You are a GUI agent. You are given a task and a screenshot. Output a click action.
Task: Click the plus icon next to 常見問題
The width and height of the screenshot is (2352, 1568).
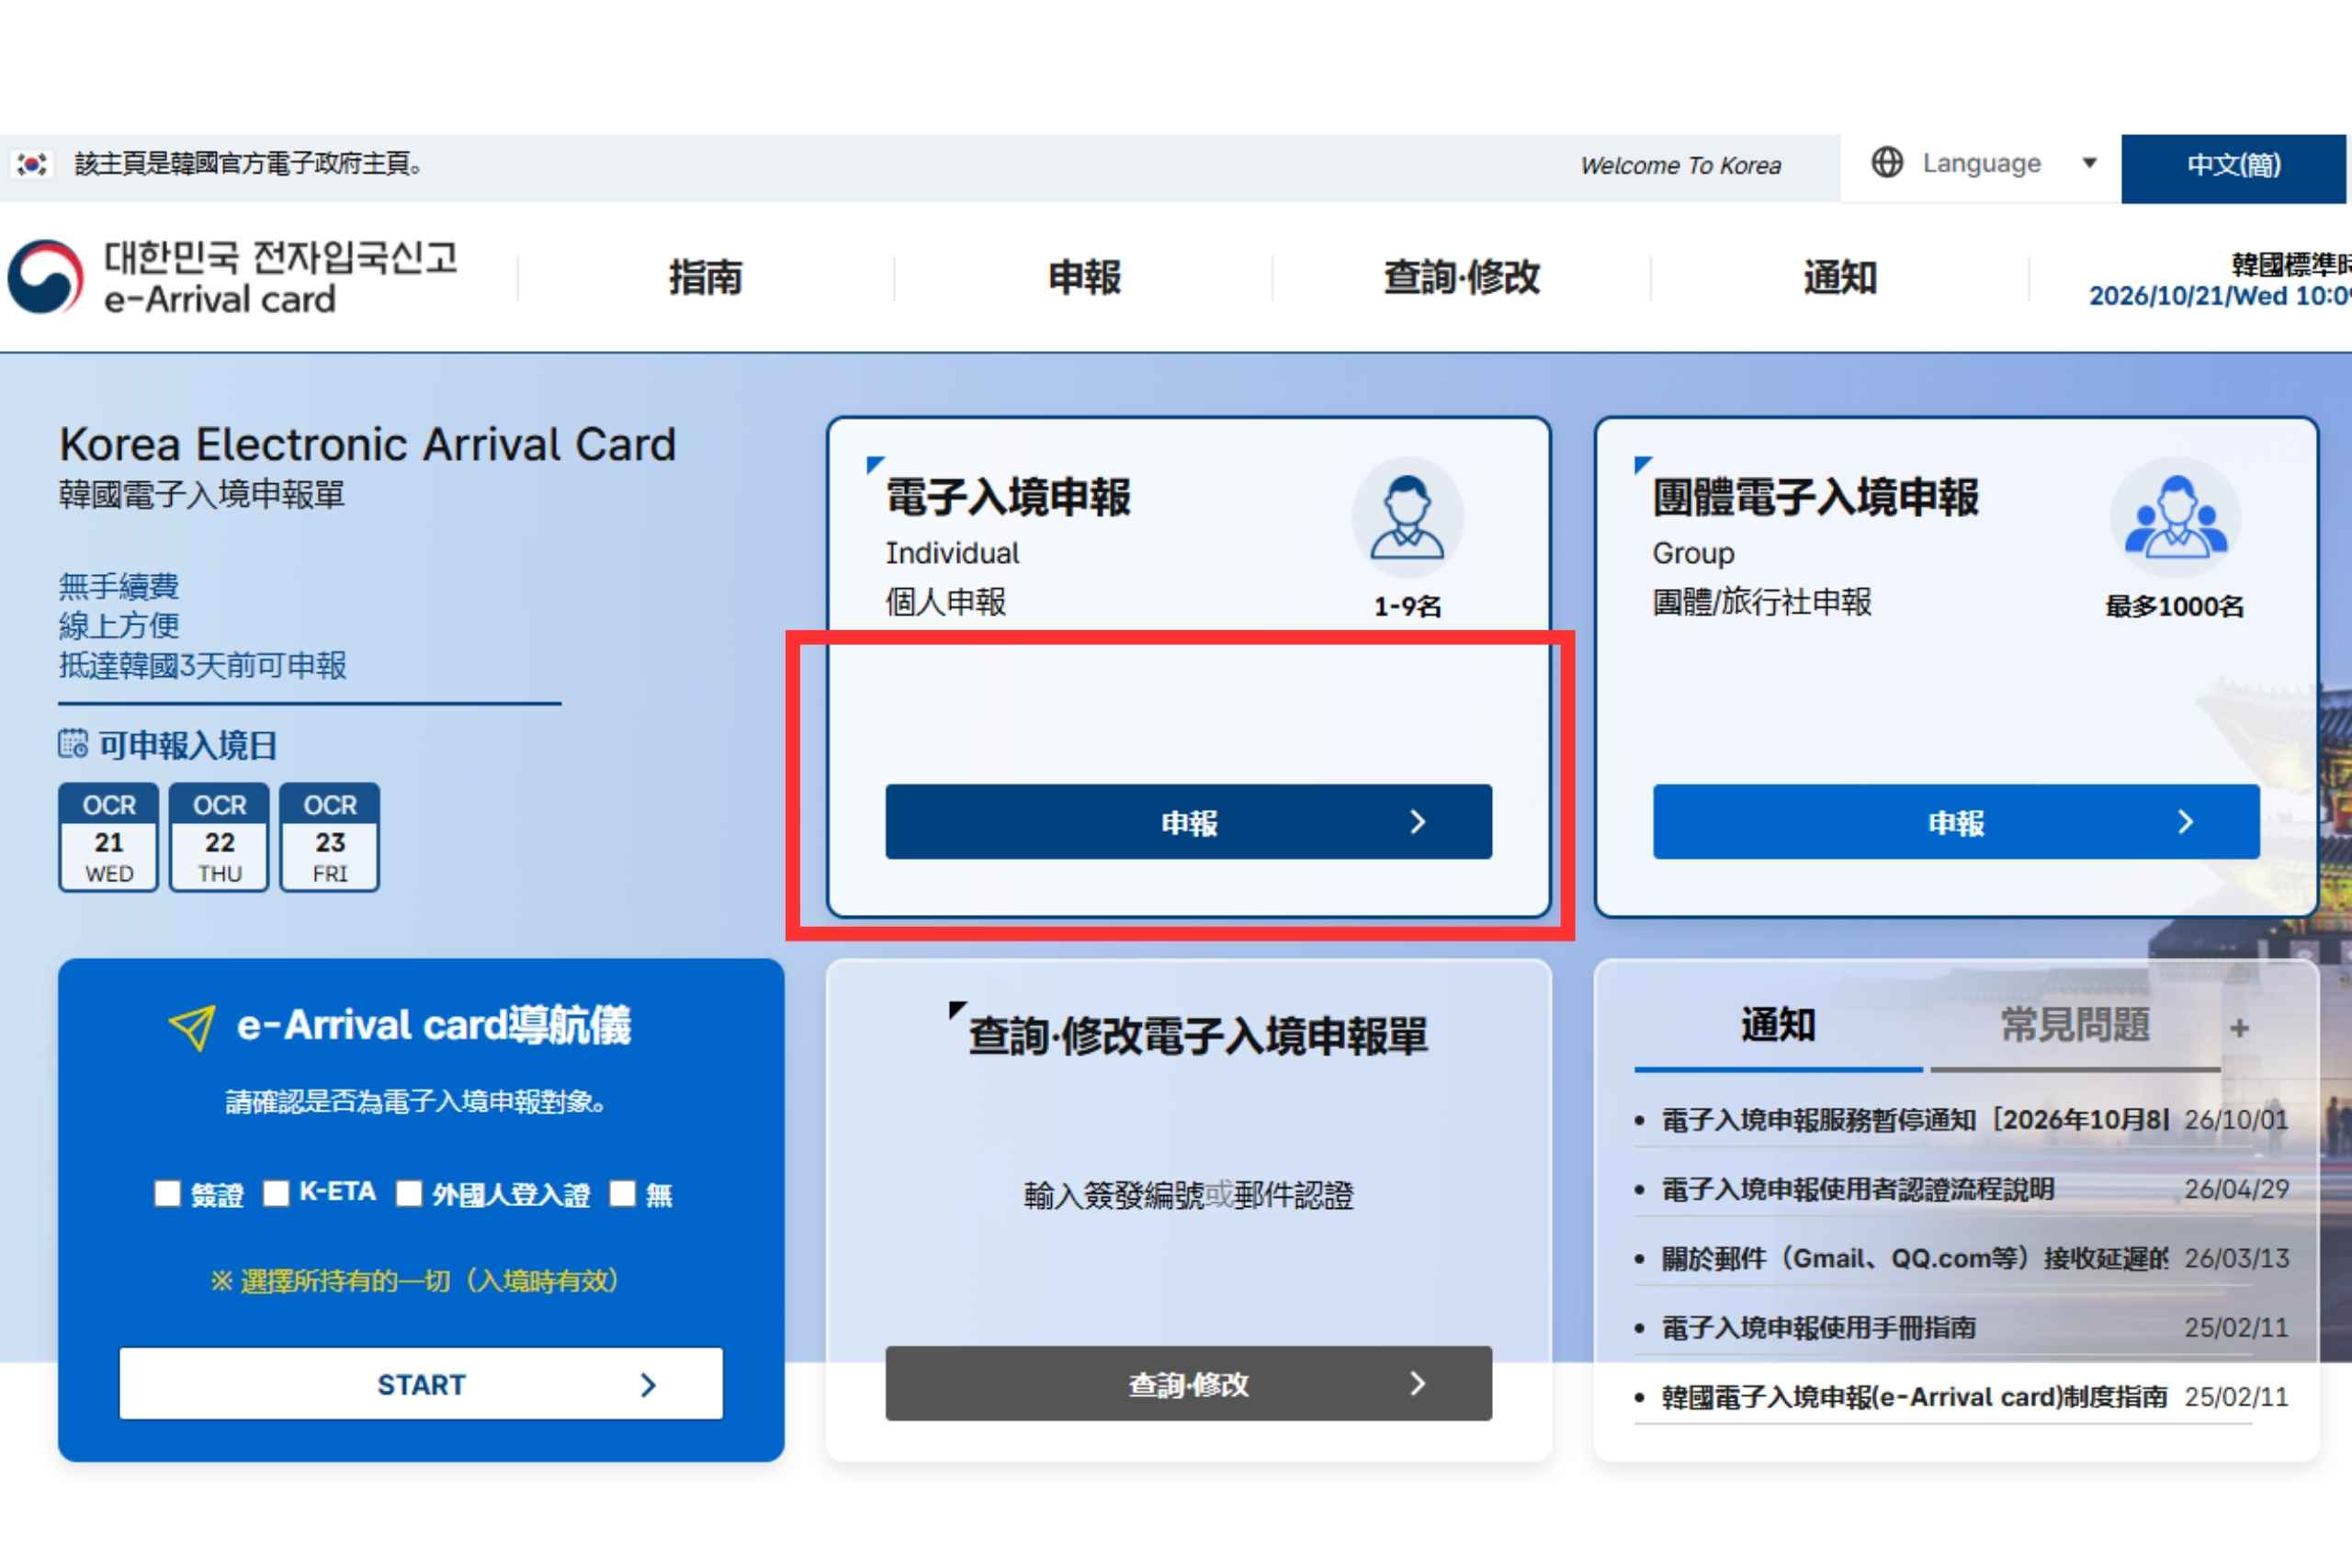point(2240,1028)
